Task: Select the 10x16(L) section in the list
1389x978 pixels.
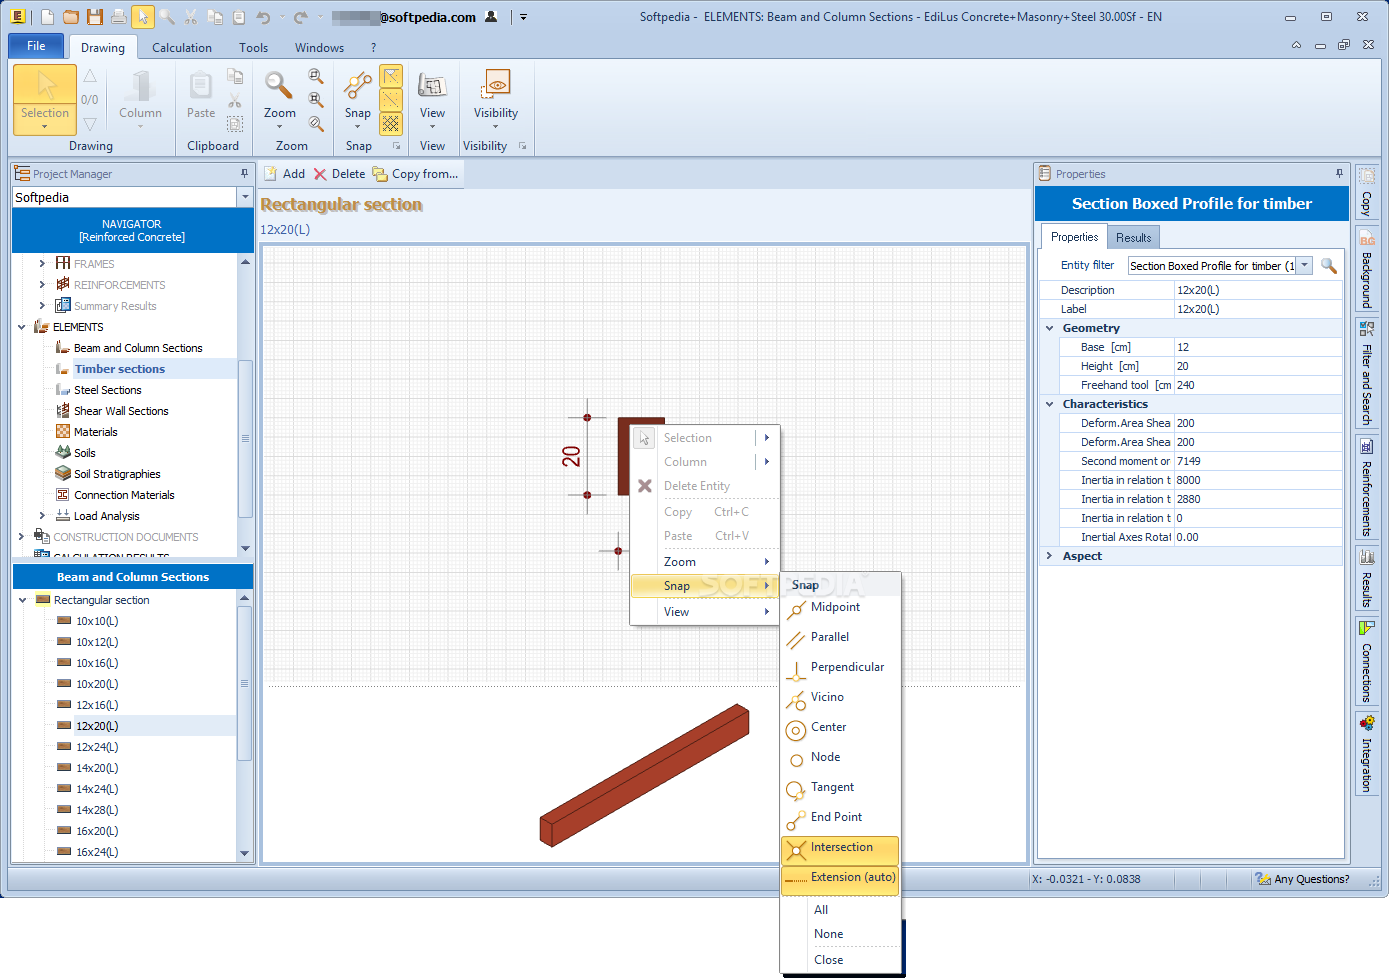Action: click(97, 663)
